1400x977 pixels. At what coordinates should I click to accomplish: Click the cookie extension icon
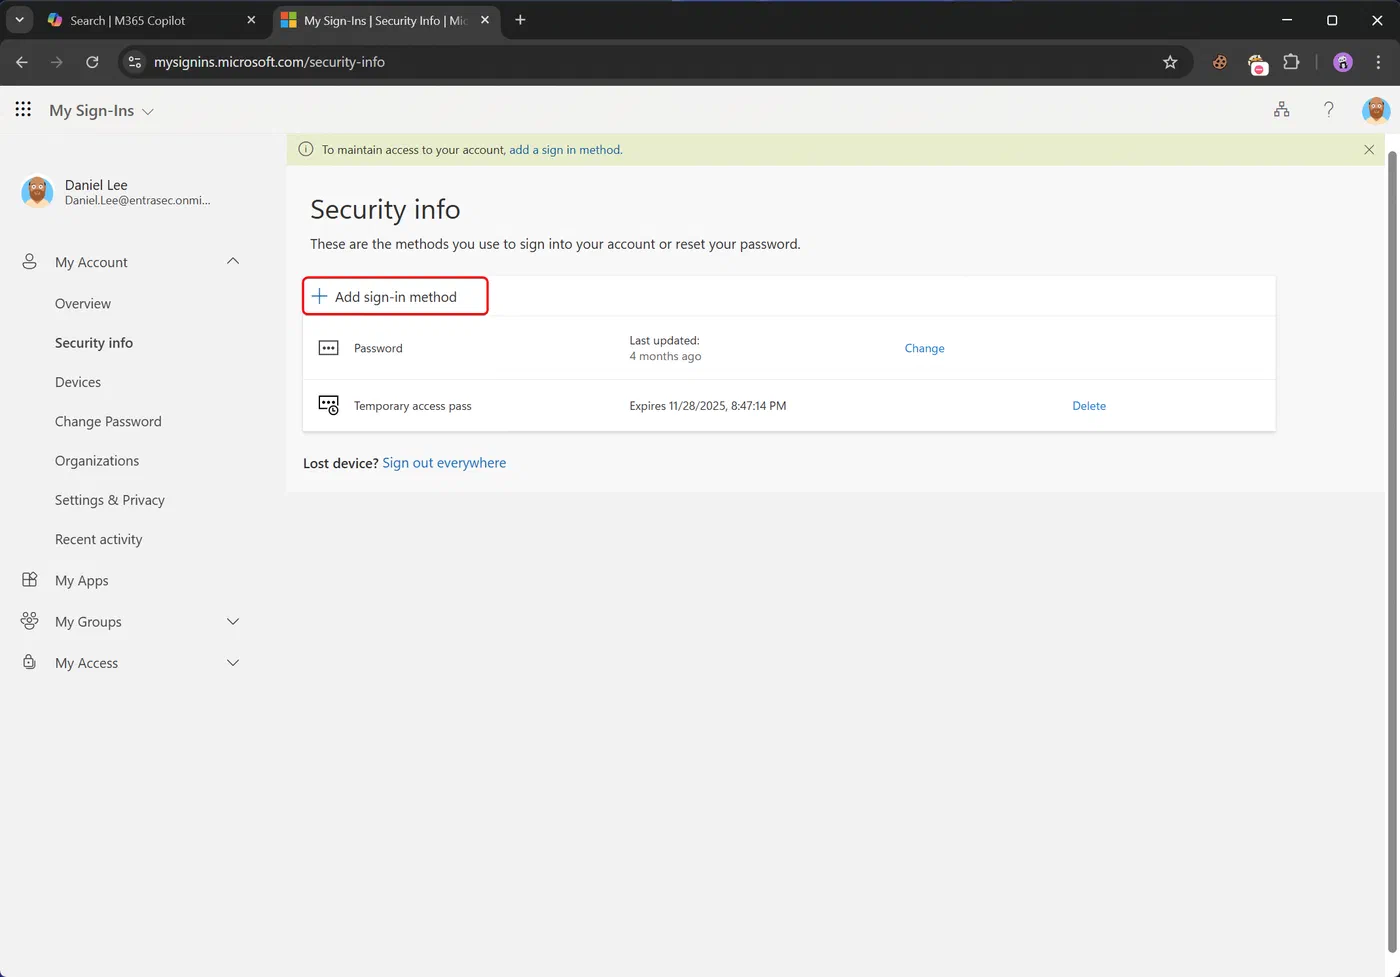click(1220, 62)
